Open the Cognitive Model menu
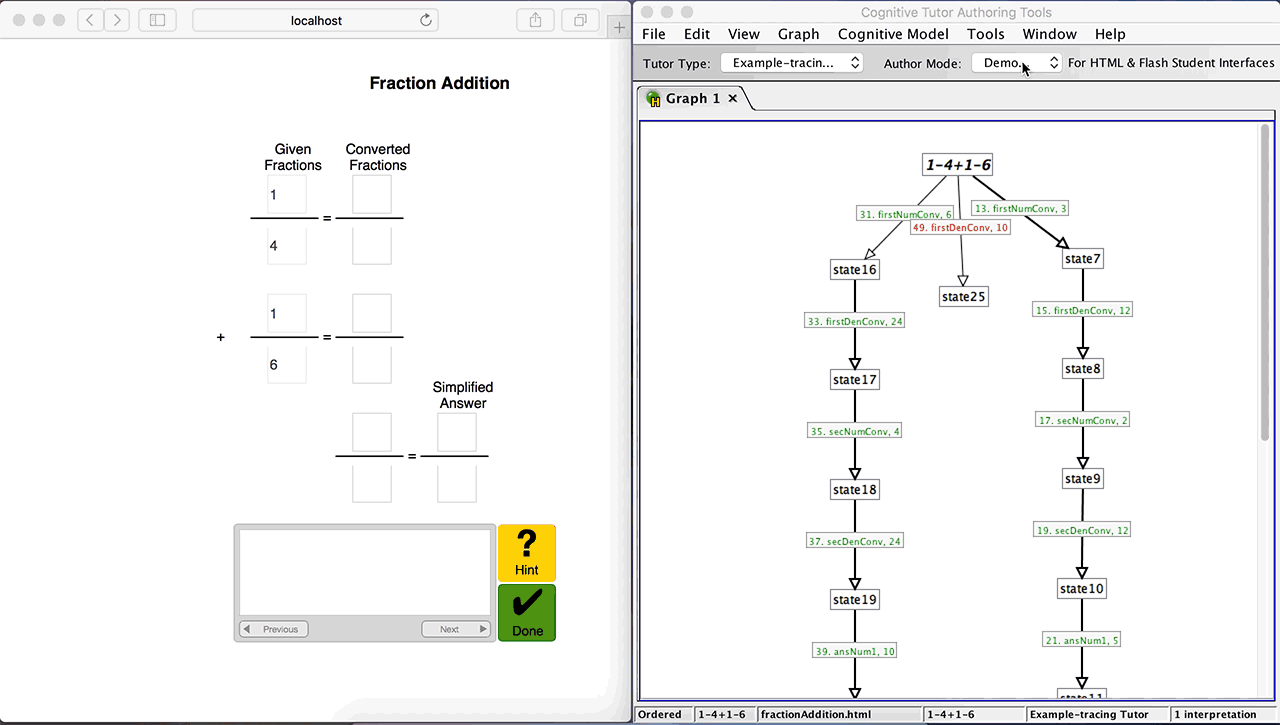The height and width of the screenshot is (725, 1280). tap(893, 34)
